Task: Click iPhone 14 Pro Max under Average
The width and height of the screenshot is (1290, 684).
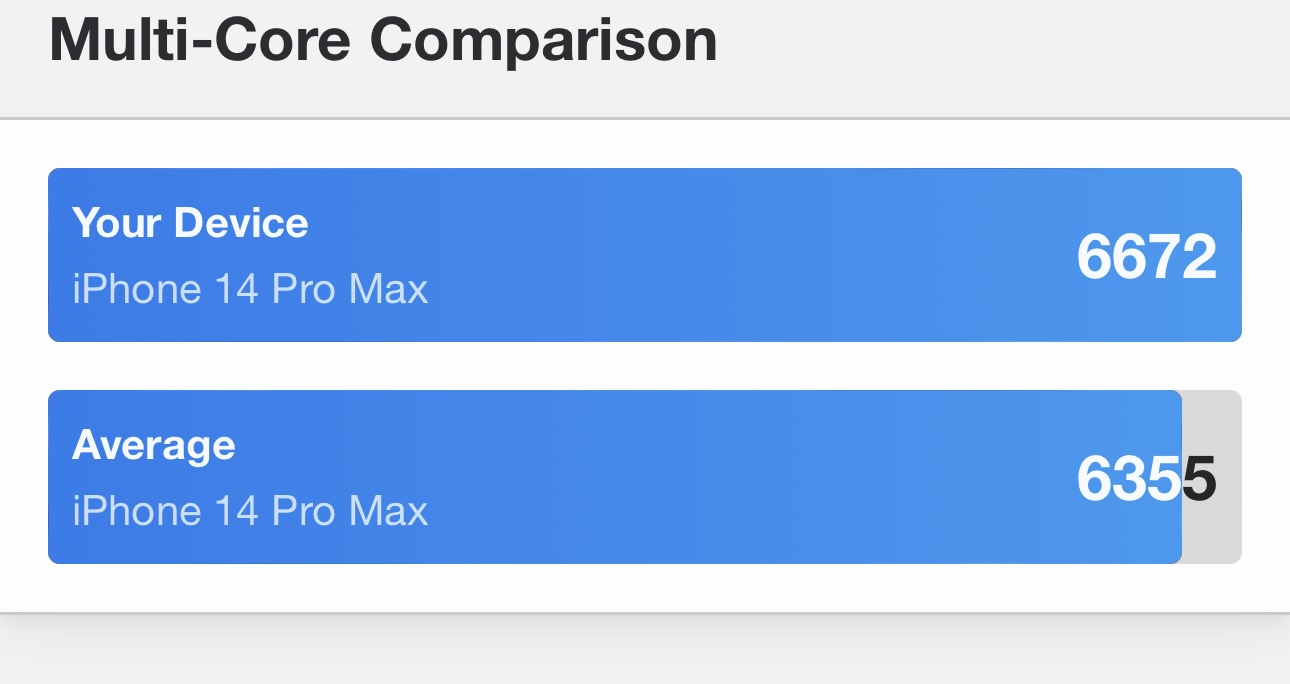Action: (x=250, y=512)
